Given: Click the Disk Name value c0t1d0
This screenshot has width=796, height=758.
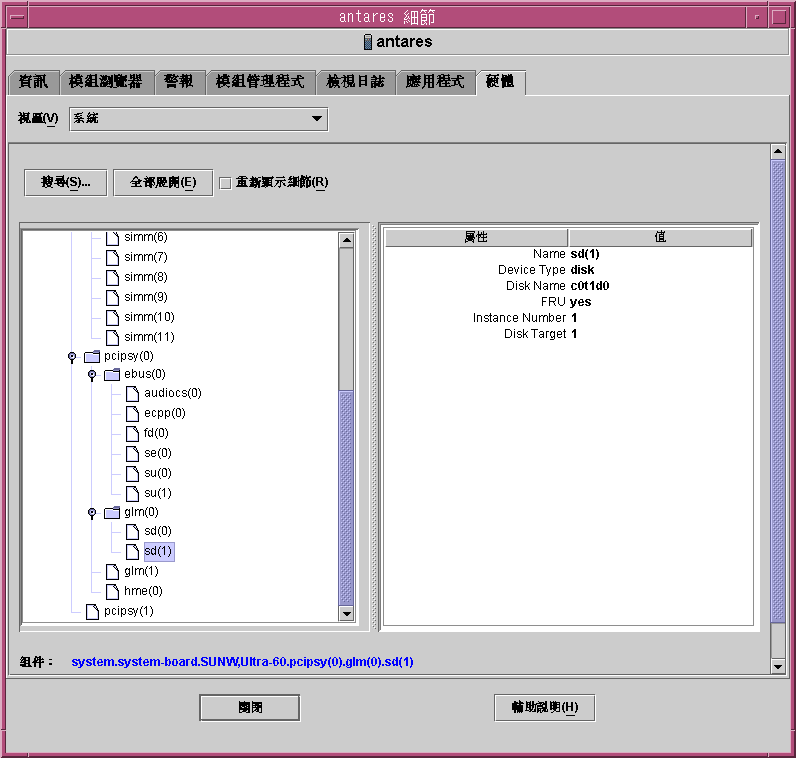Looking at the screenshot, I should 590,286.
